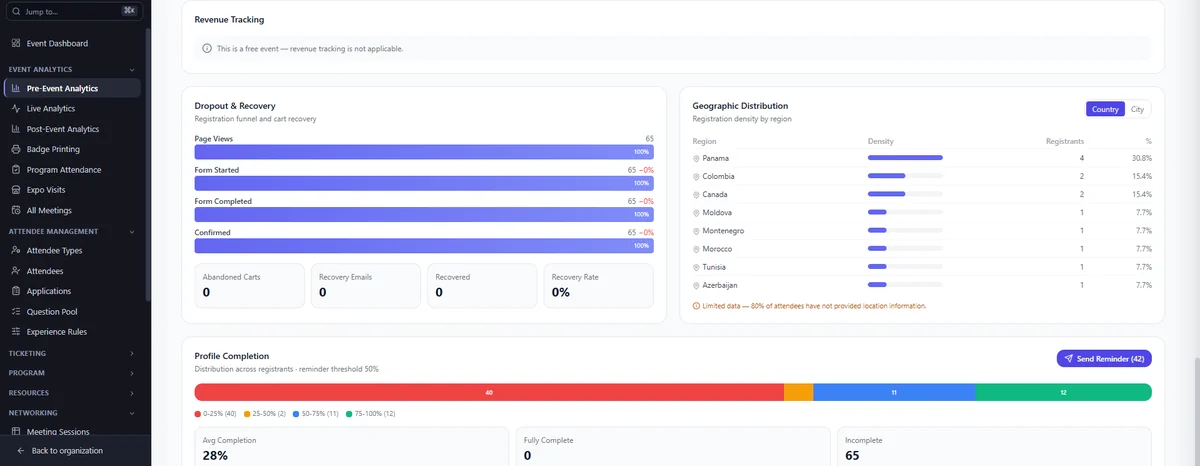Click the blue 50-75% profile completion segment
1200x466 pixels.
(x=894, y=393)
